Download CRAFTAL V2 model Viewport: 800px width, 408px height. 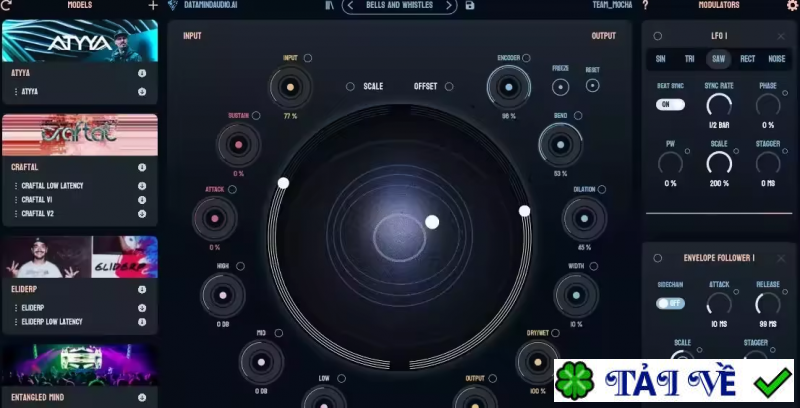coord(142,214)
